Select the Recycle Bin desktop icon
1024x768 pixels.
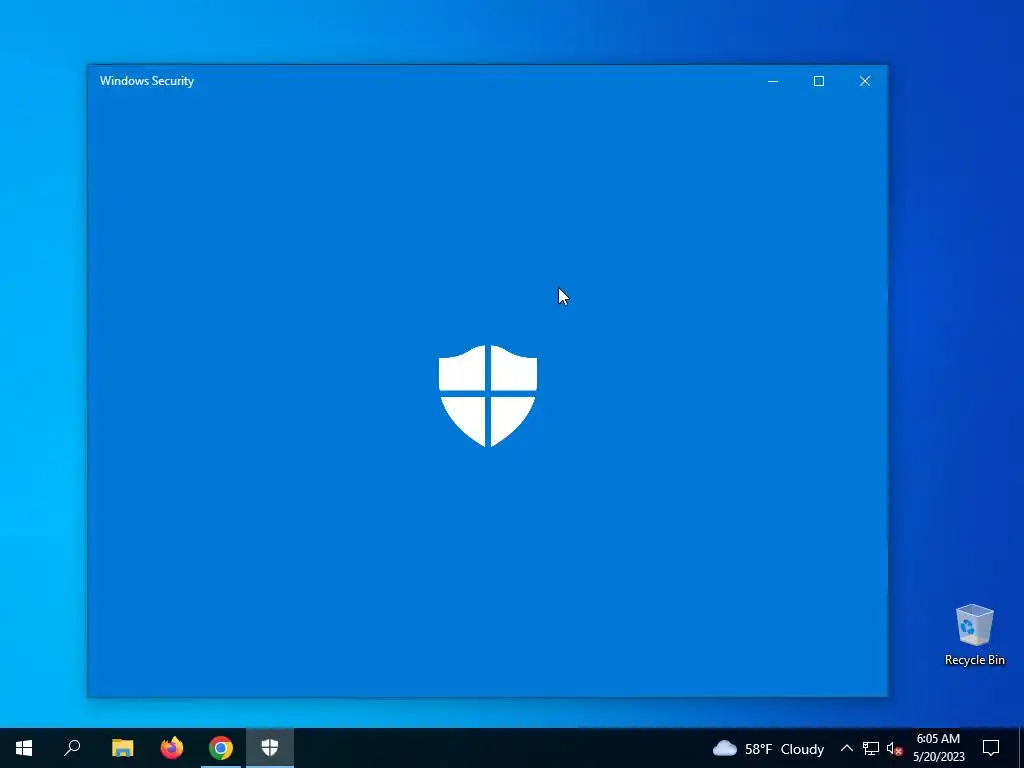[974, 634]
